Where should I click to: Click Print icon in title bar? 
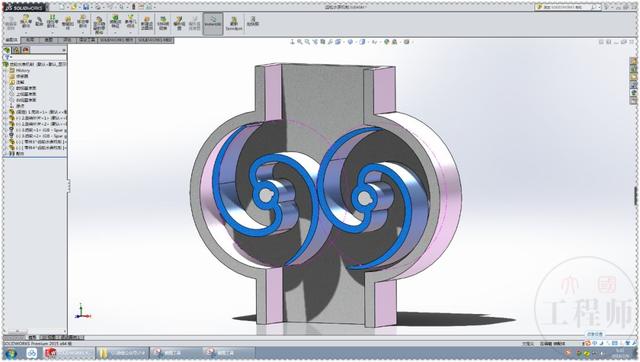(x=98, y=7)
